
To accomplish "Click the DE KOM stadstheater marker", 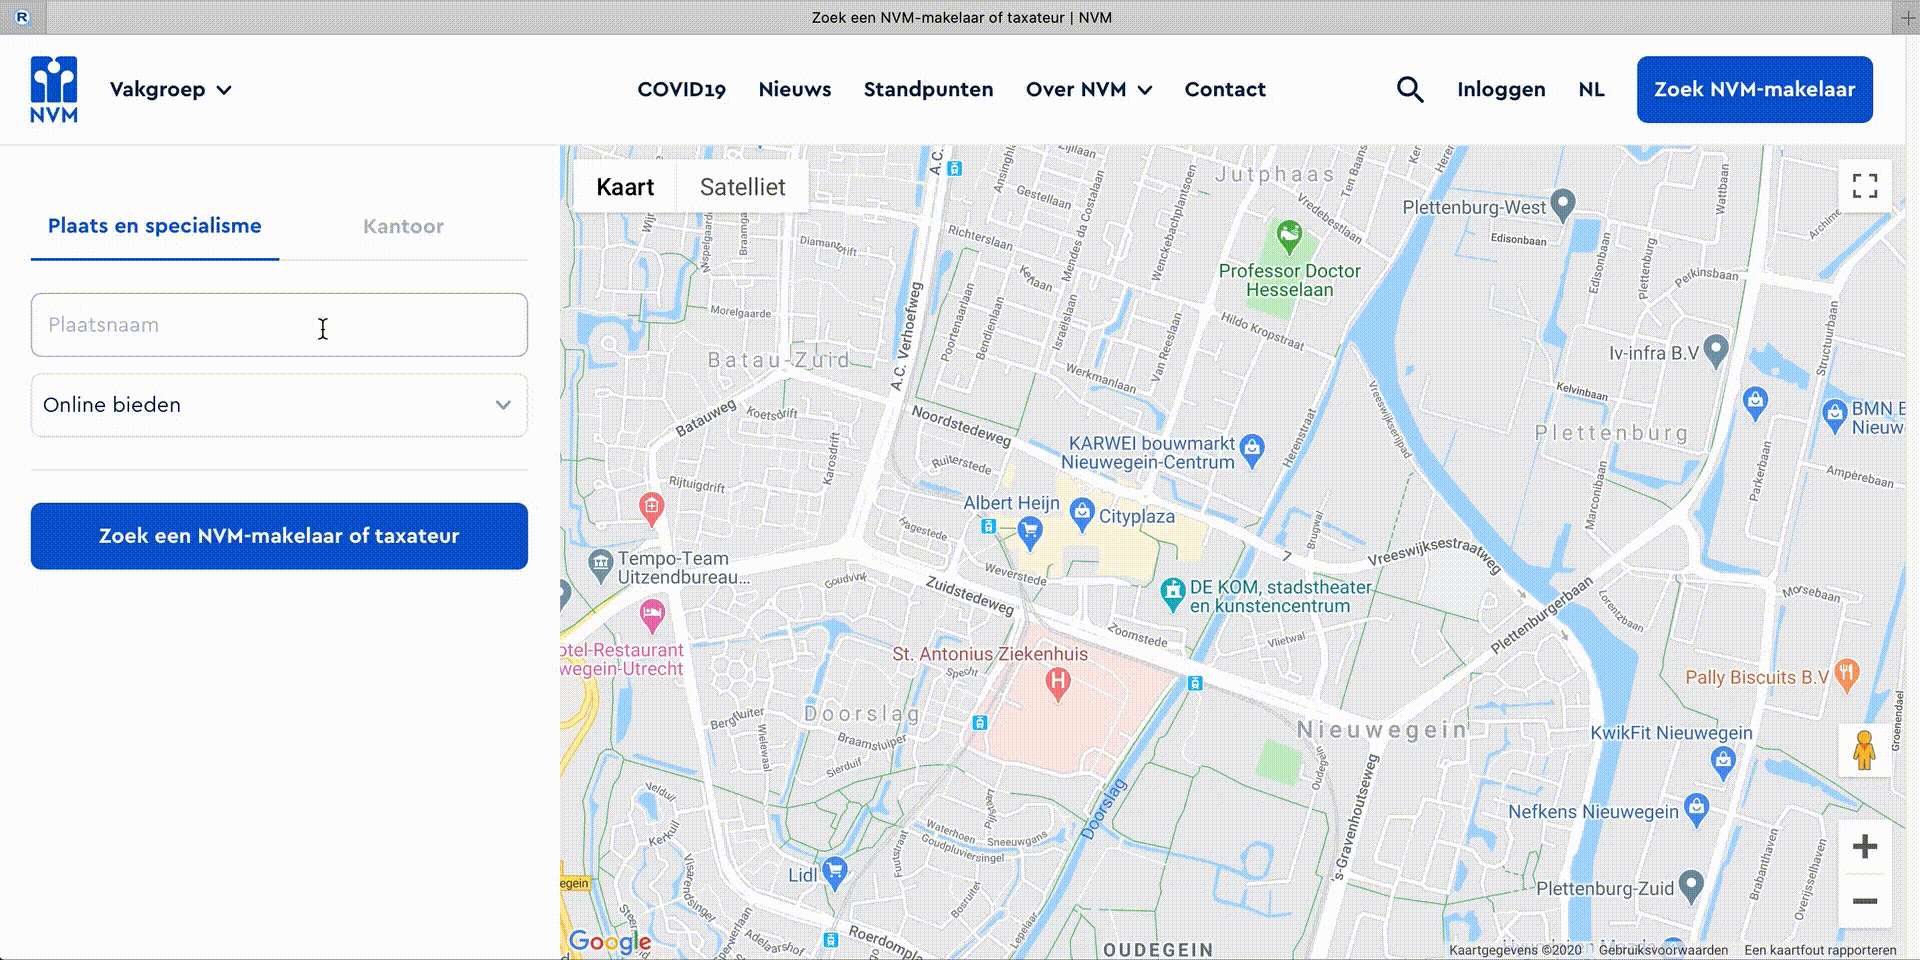I will pos(1172,593).
